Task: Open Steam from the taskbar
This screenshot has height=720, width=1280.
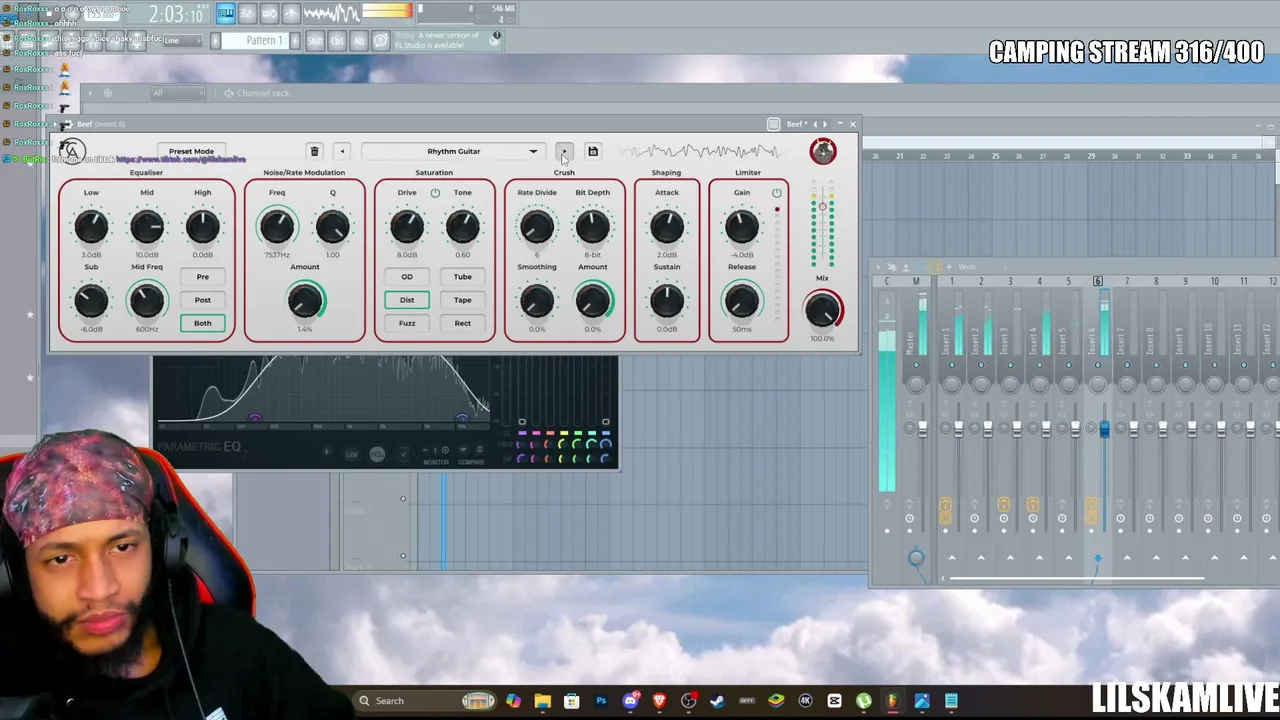Action: [x=718, y=701]
